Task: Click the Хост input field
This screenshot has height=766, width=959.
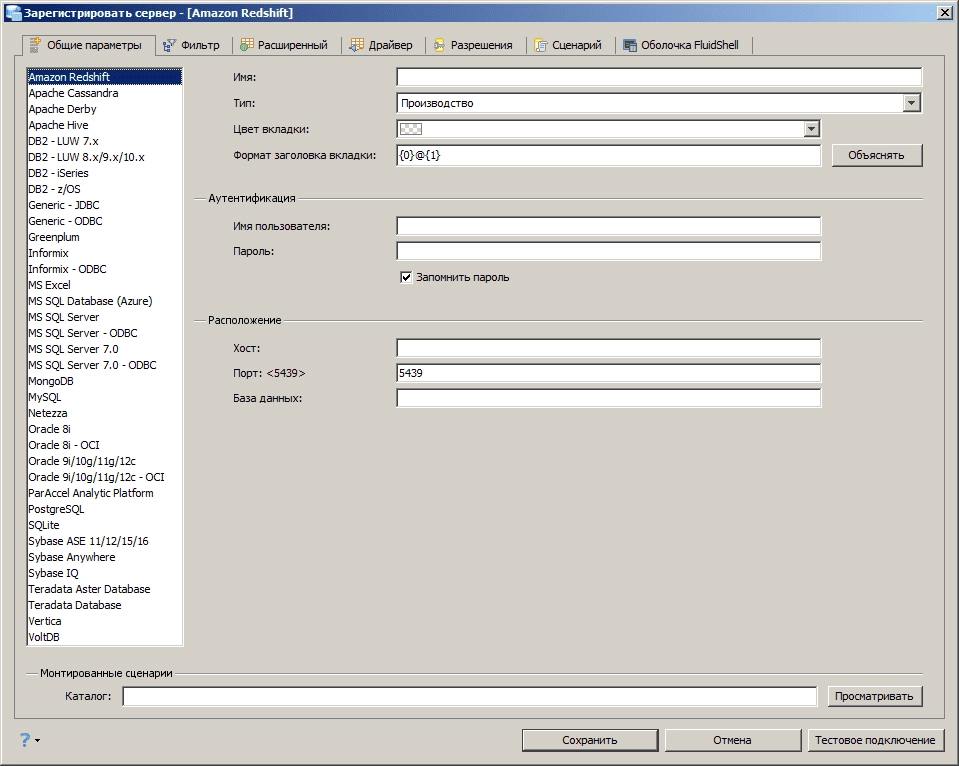Action: coord(609,348)
